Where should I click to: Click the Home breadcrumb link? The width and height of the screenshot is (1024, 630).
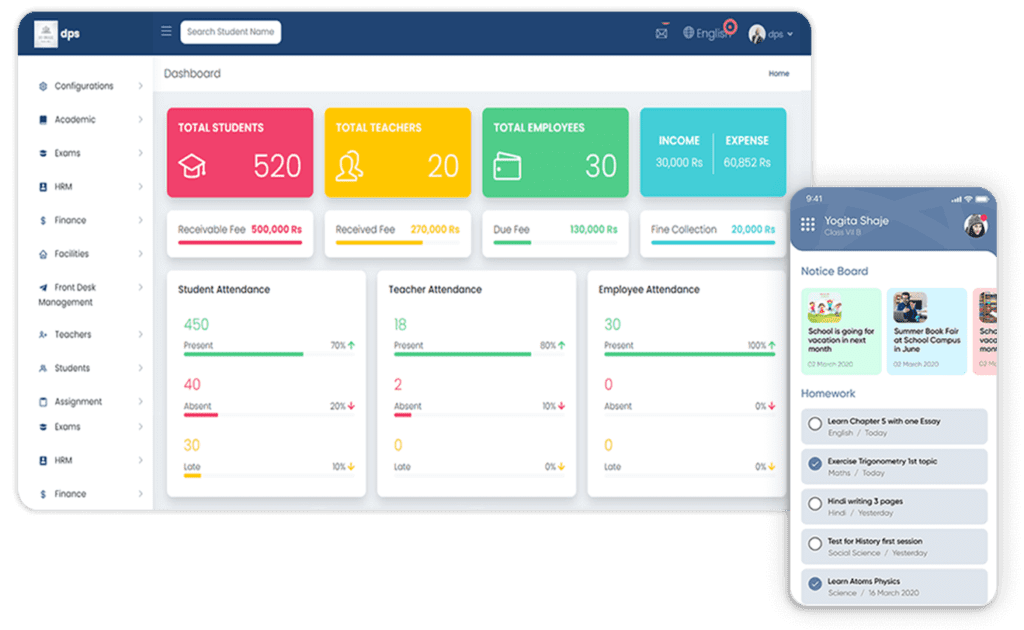tap(778, 73)
